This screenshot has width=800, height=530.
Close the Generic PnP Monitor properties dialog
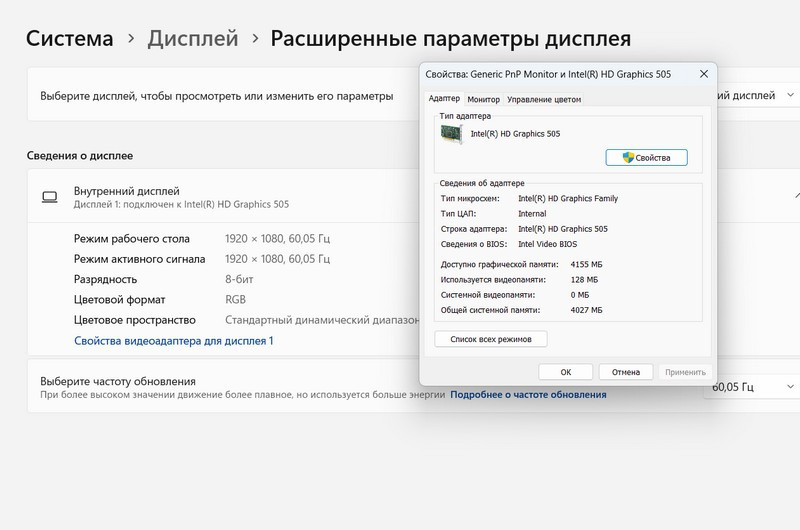(x=702, y=74)
